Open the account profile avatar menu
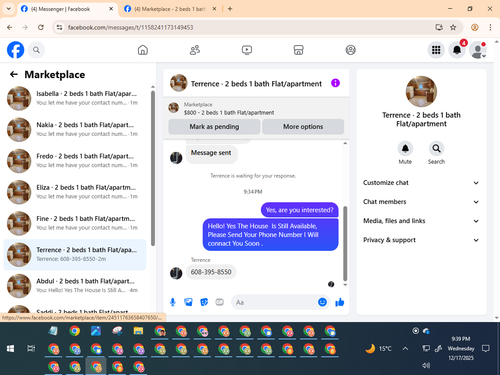This screenshot has width=500, height=375. pyautogui.click(x=478, y=50)
